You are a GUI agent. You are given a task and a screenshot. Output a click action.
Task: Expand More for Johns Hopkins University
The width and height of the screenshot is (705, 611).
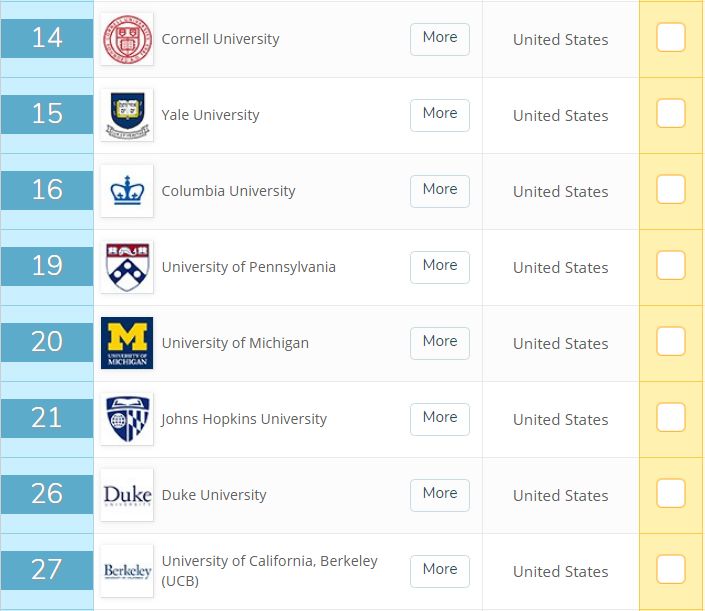440,418
